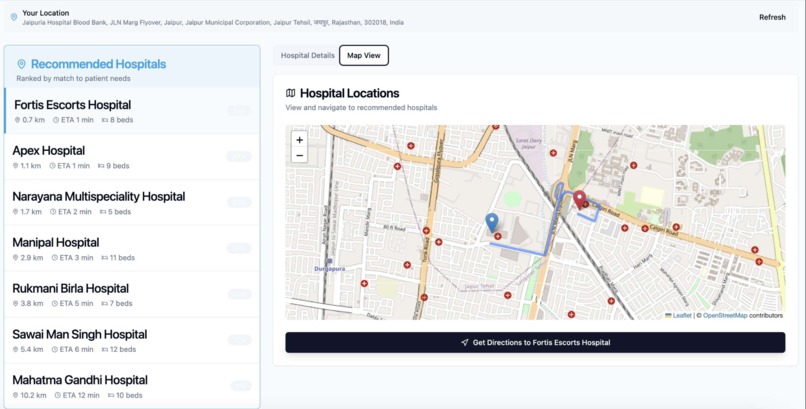
Task: Click the Jaipuria Hospital Blood Bank address text
Action: pyautogui.click(x=213, y=23)
